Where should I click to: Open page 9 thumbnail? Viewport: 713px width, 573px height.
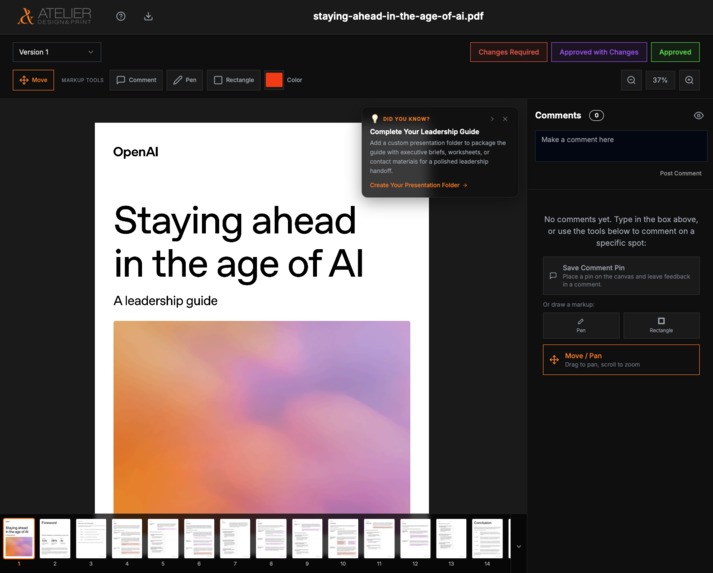[x=307, y=539]
